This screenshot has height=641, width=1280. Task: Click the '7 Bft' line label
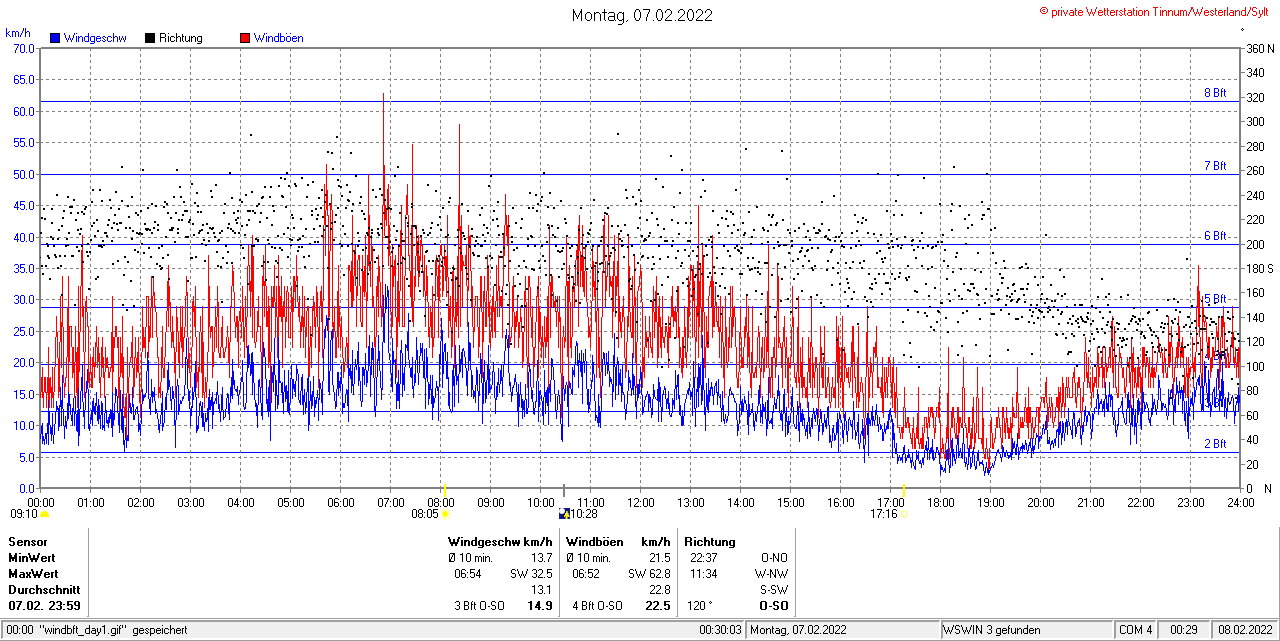click(x=1214, y=166)
